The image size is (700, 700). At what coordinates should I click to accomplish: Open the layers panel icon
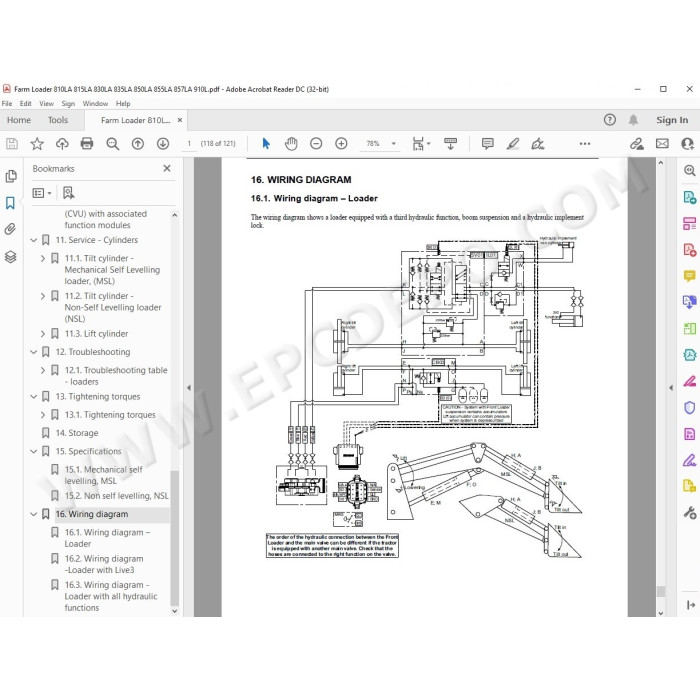pyautogui.click(x=11, y=257)
